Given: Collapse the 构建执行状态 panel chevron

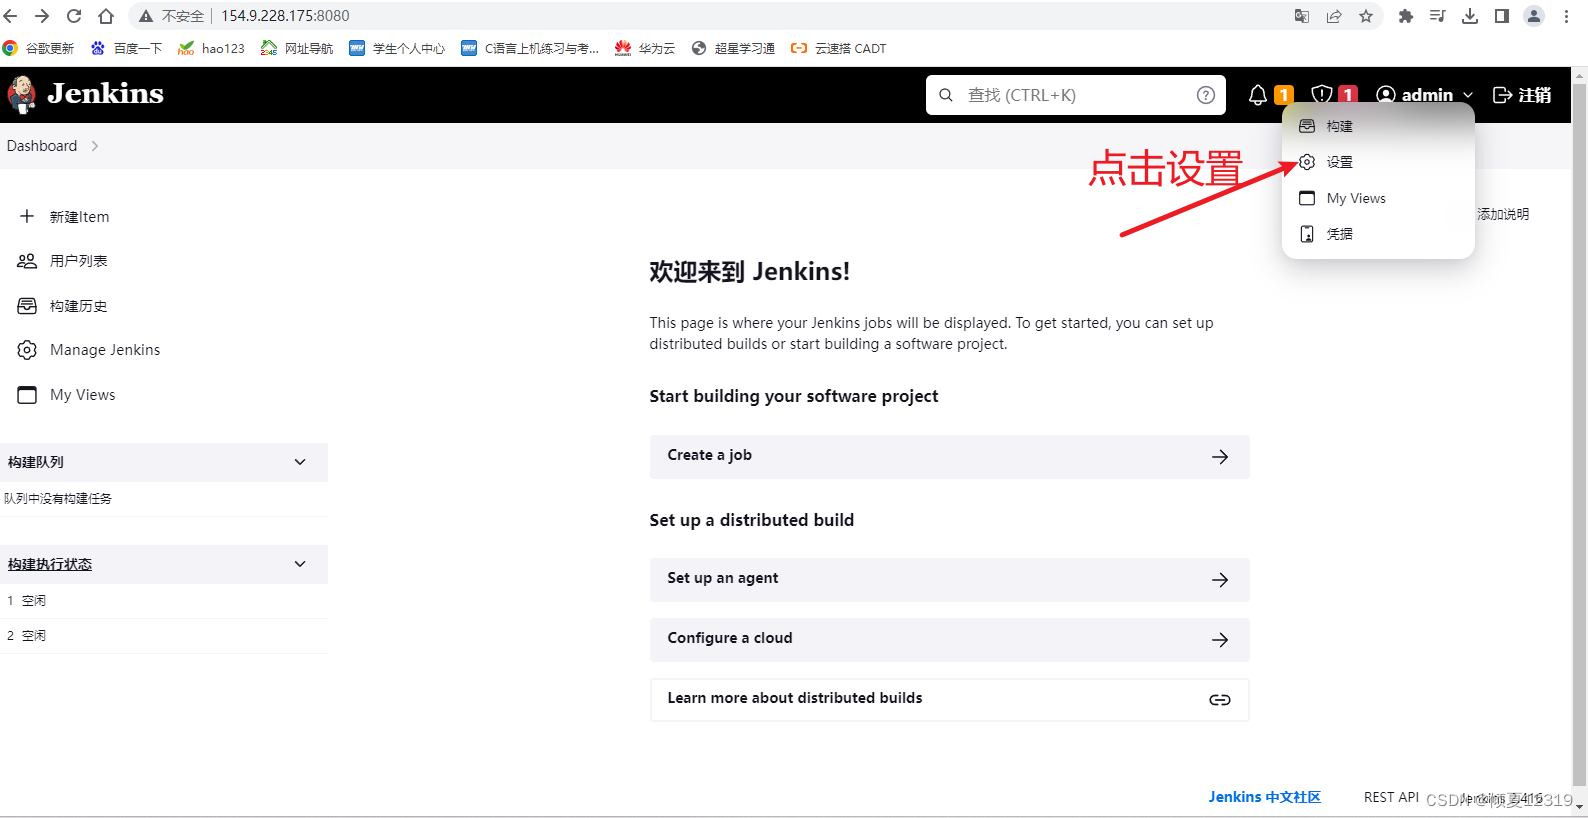Looking at the screenshot, I should coord(300,564).
